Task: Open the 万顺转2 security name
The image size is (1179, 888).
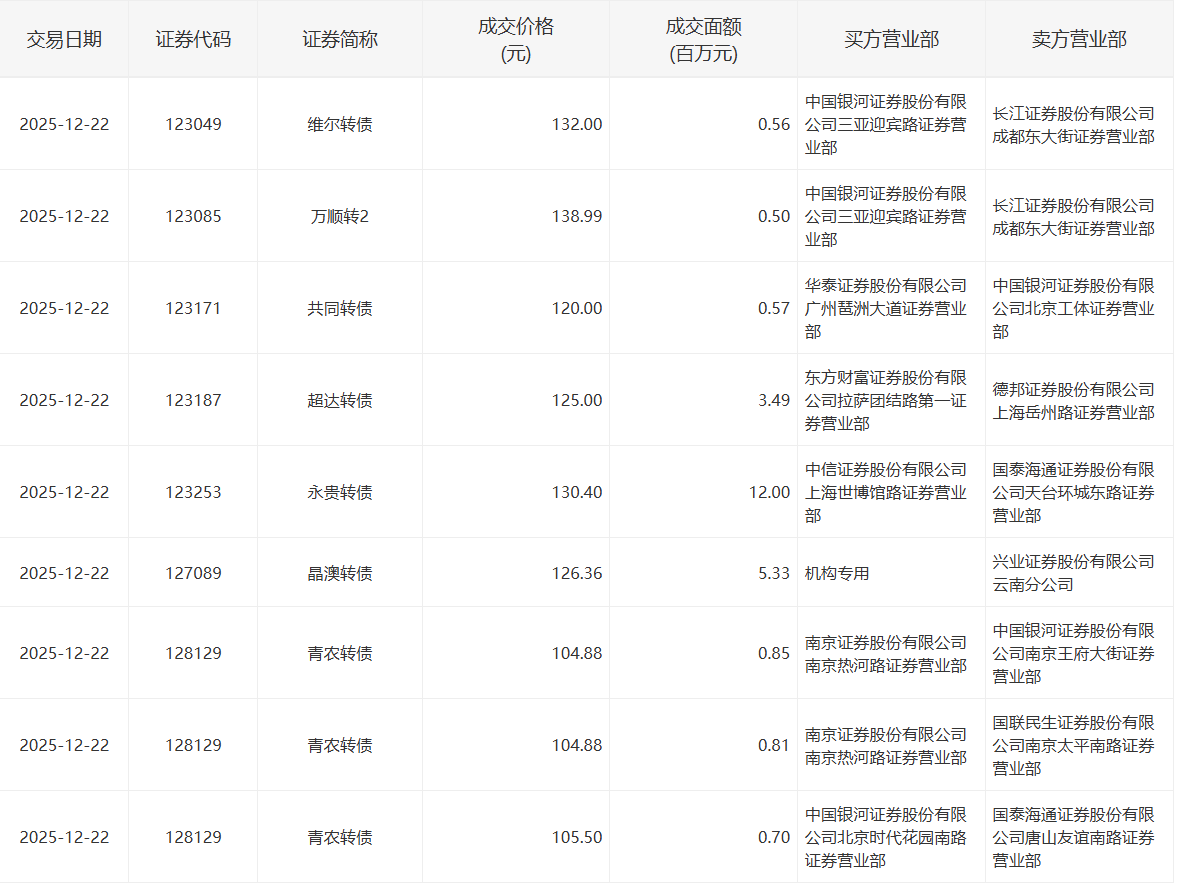Action: [x=340, y=217]
